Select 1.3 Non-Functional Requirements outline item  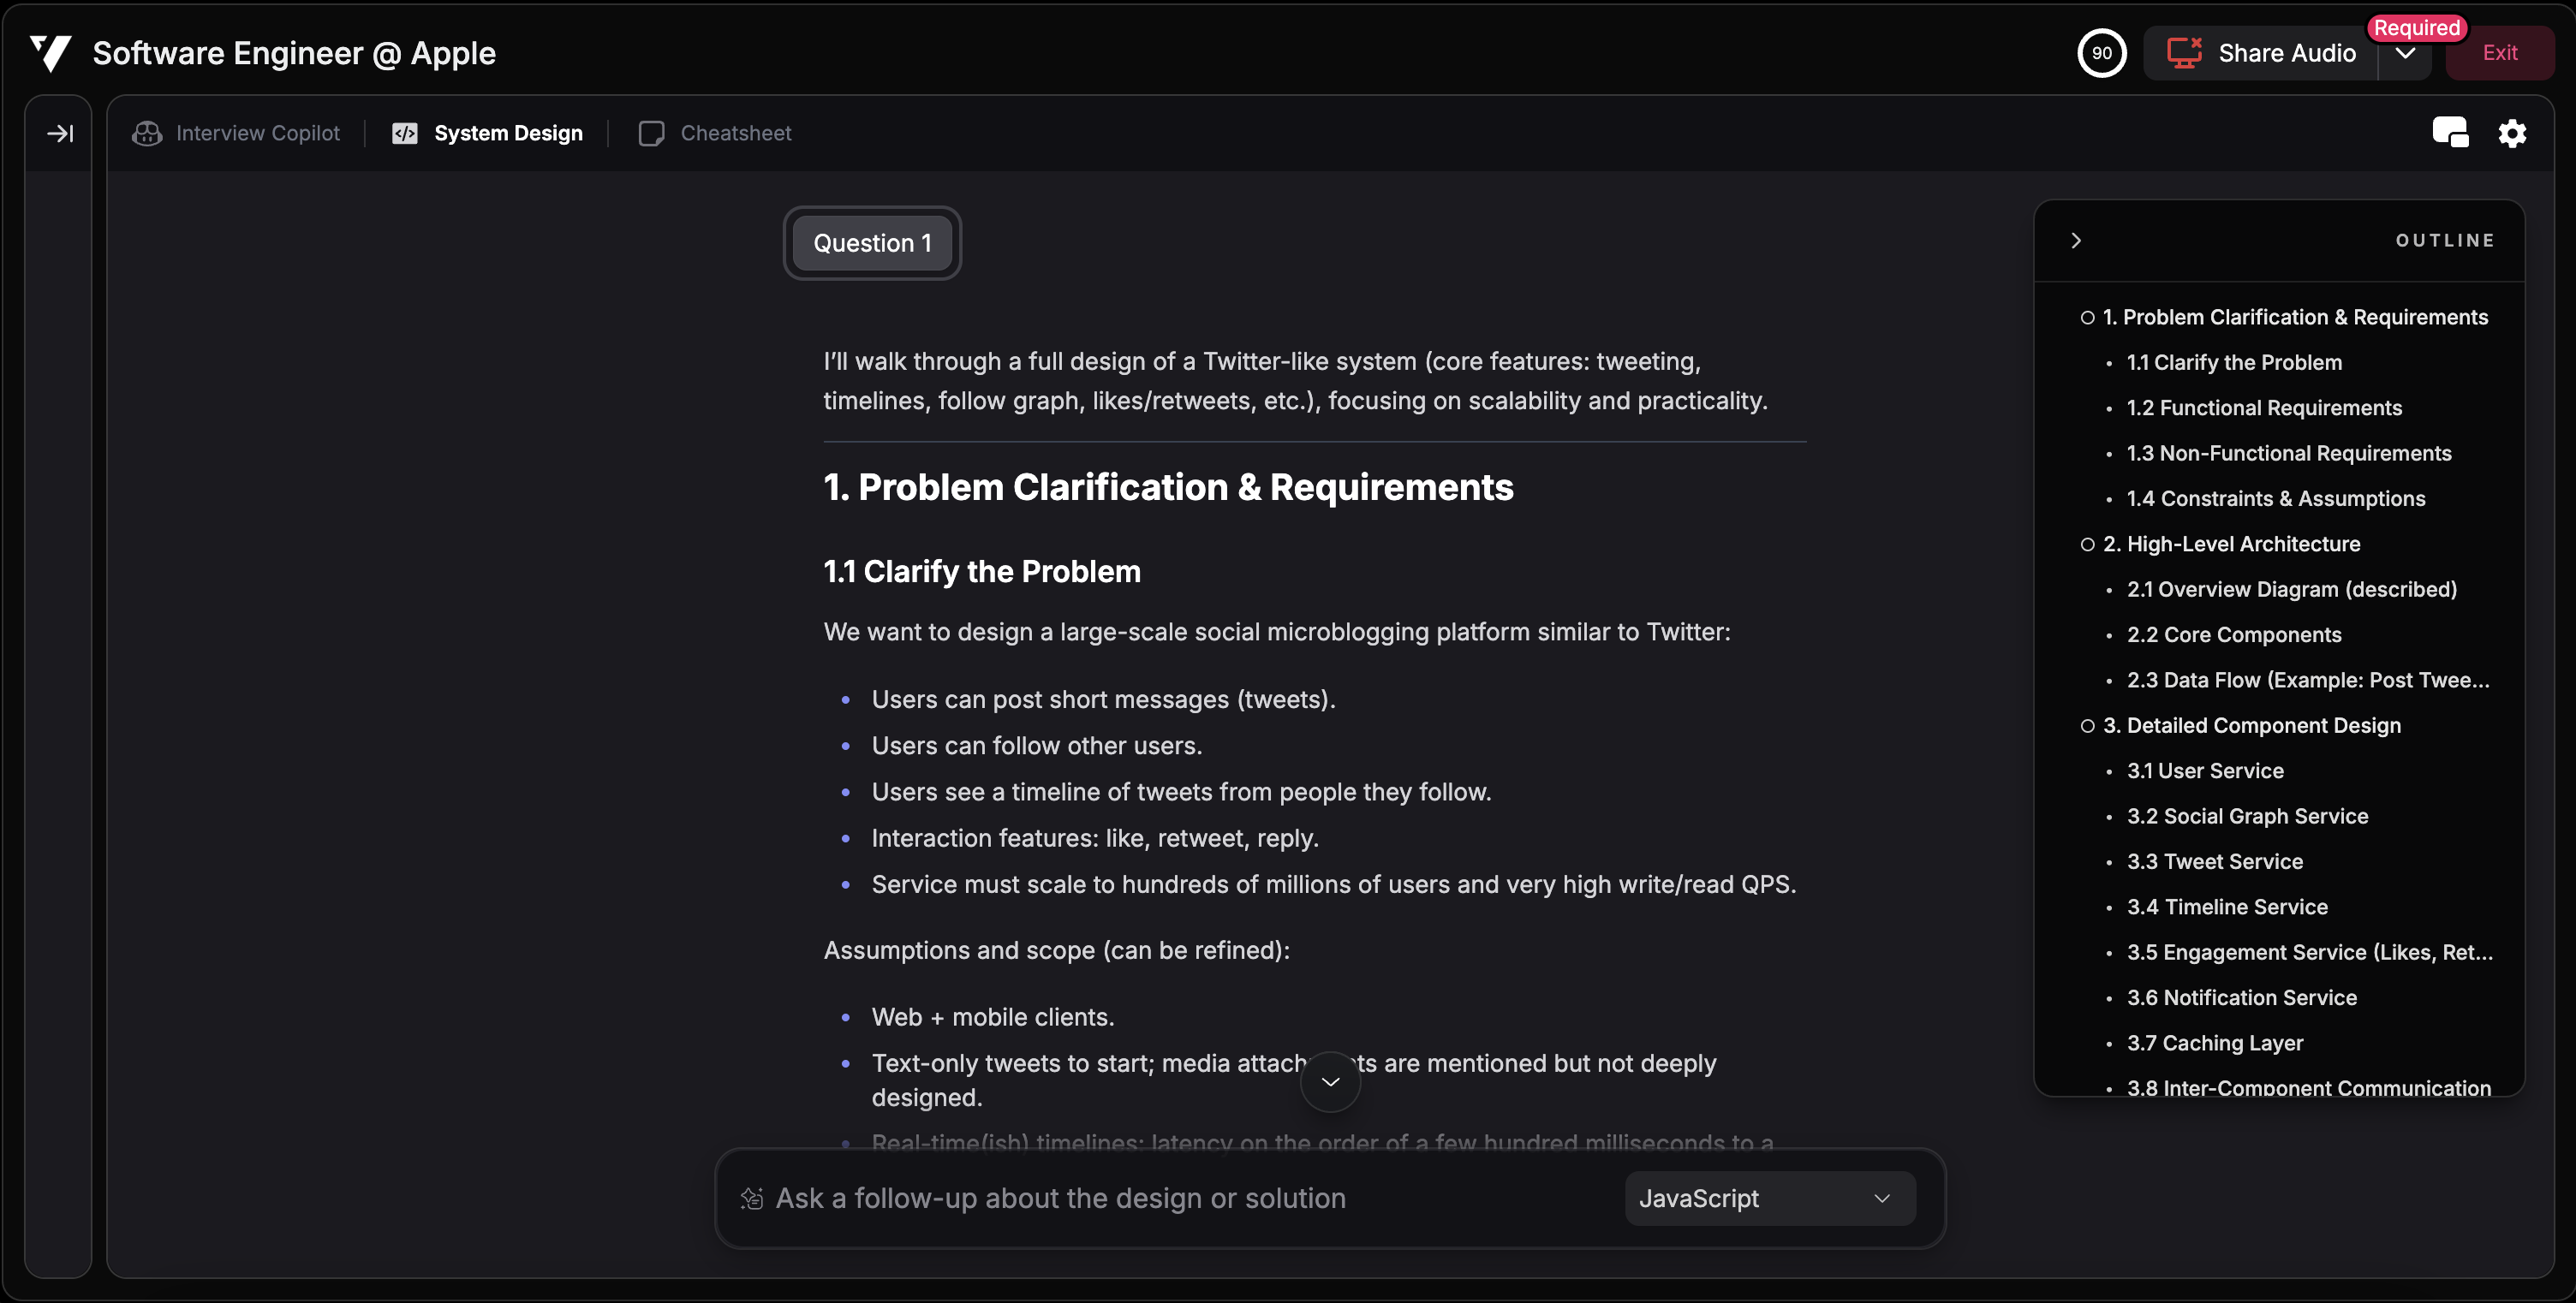(x=2289, y=453)
